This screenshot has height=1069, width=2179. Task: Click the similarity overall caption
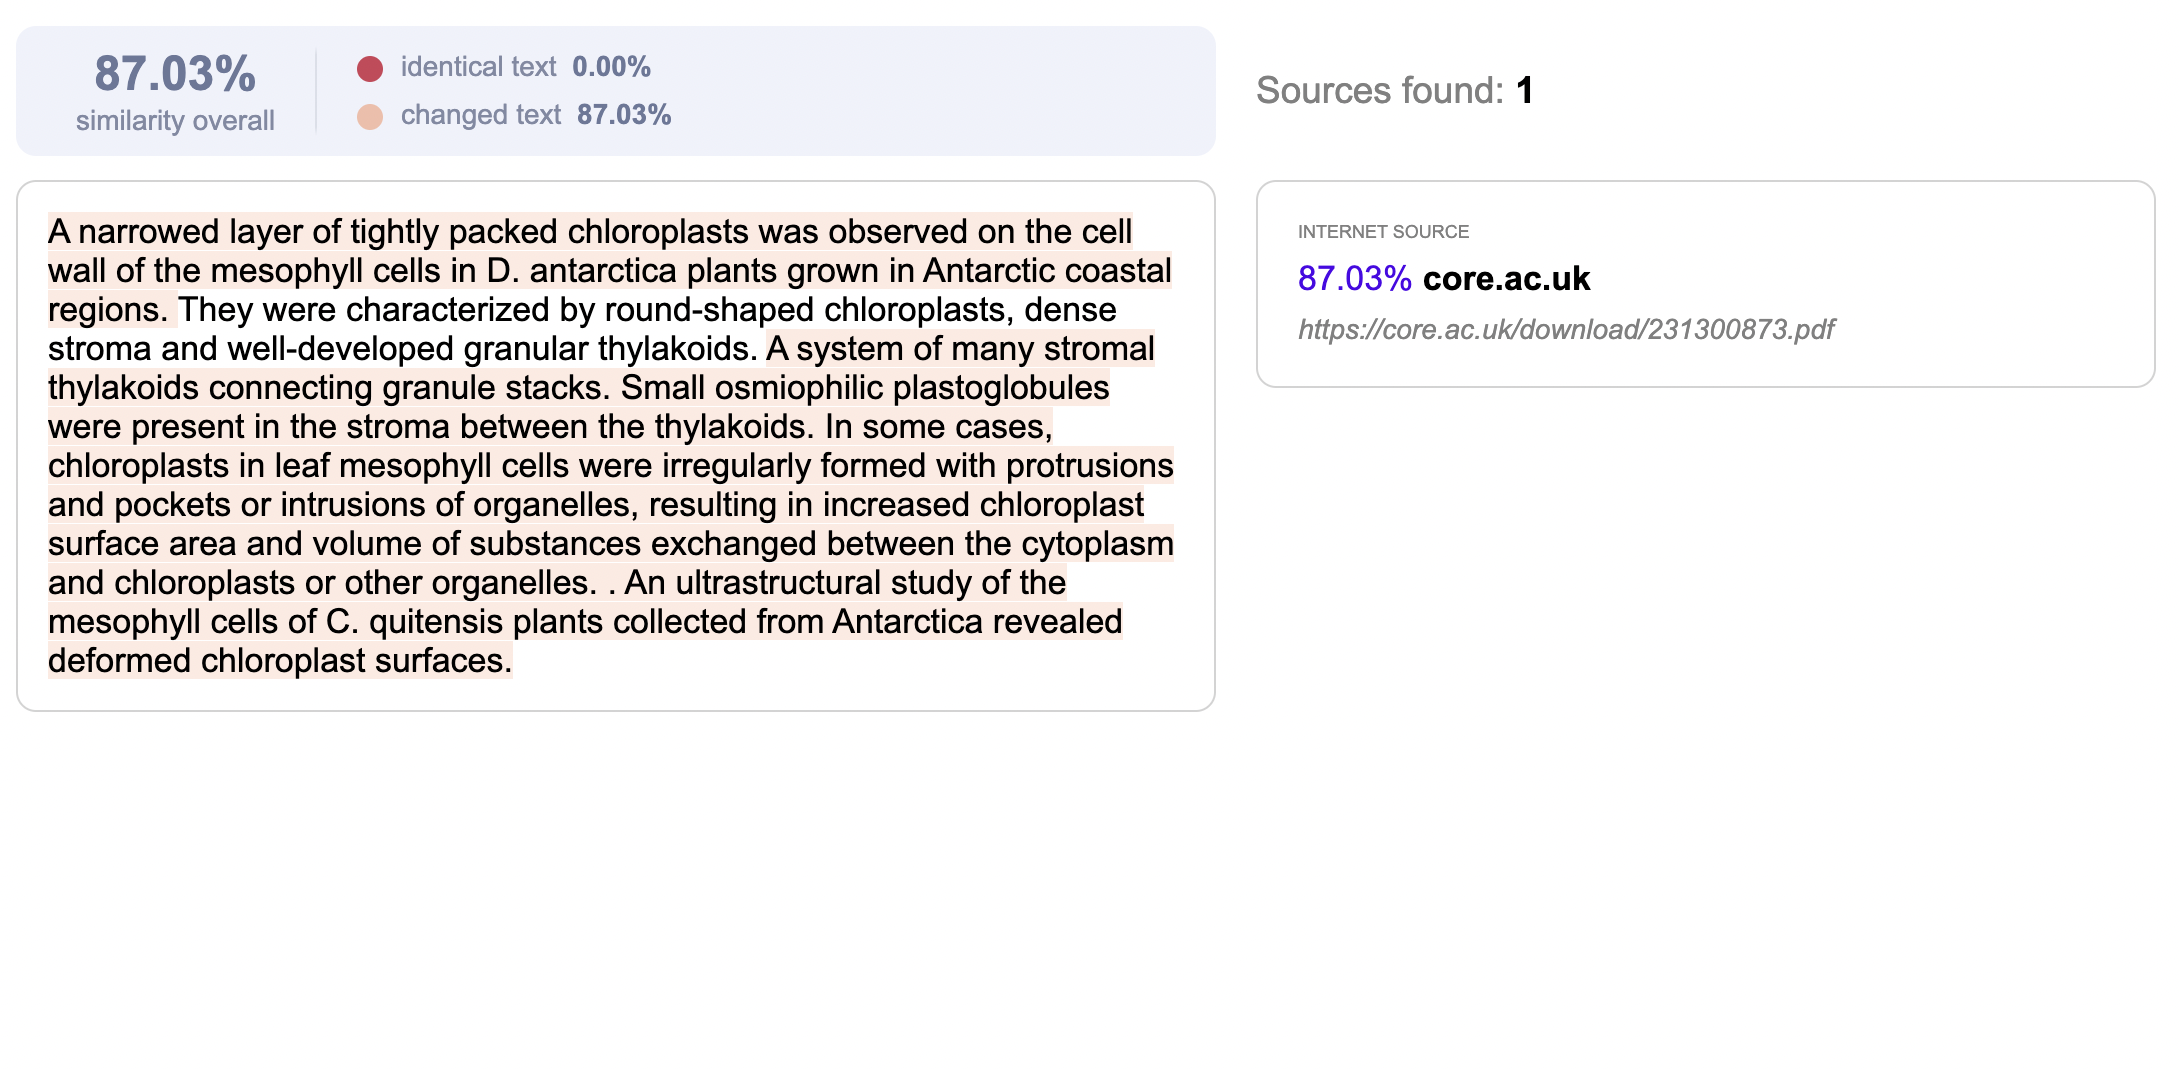tap(175, 120)
